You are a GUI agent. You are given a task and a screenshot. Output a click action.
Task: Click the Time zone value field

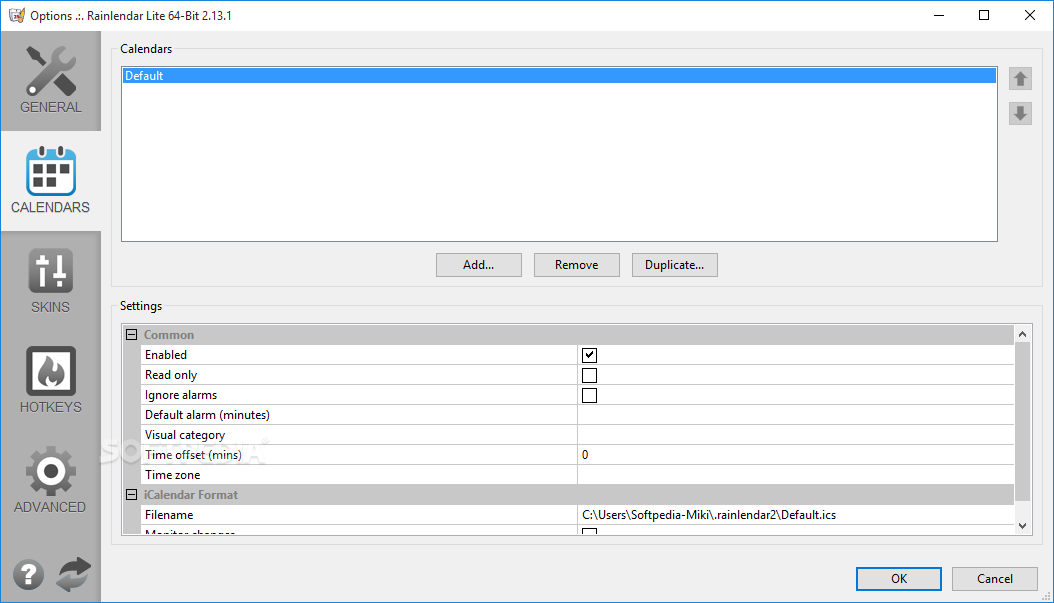pos(795,475)
